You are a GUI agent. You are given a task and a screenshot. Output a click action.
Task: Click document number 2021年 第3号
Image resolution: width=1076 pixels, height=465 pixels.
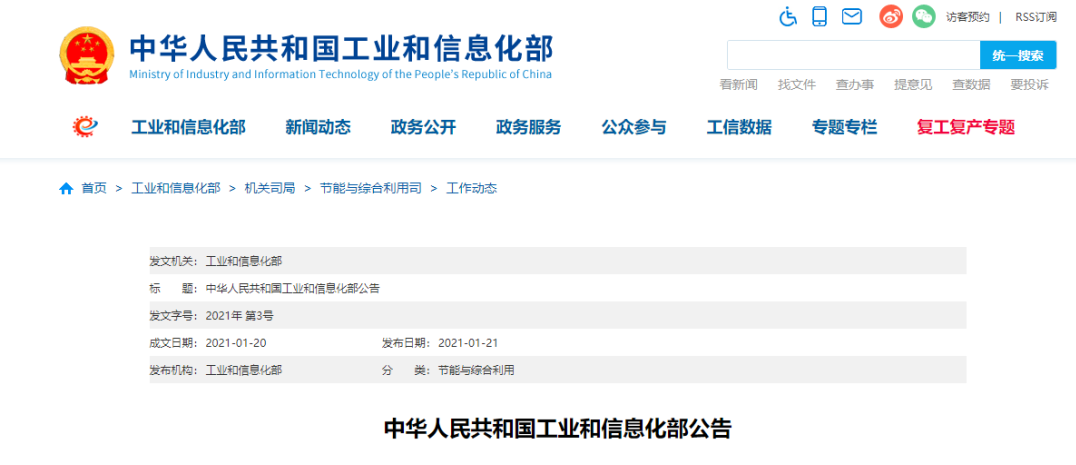(x=239, y=315)
